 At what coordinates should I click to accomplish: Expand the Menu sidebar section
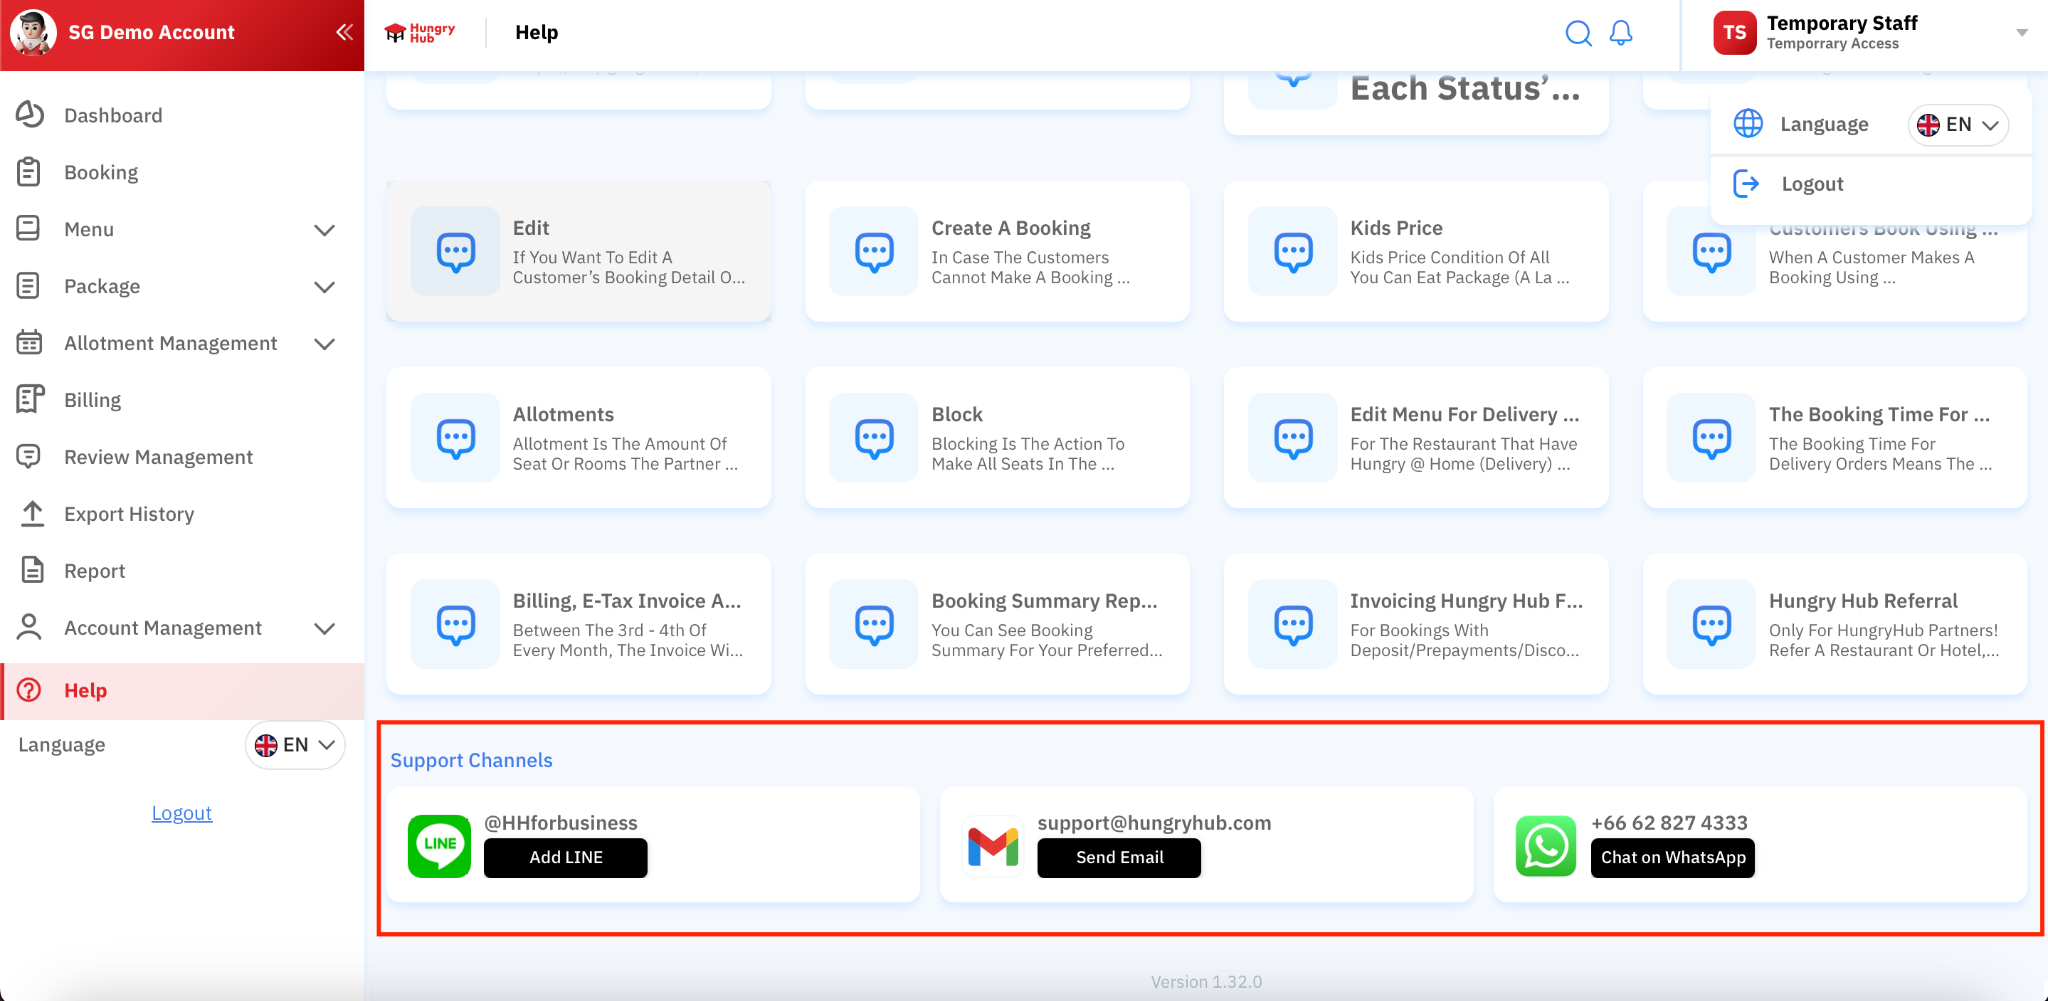point(324,230)
